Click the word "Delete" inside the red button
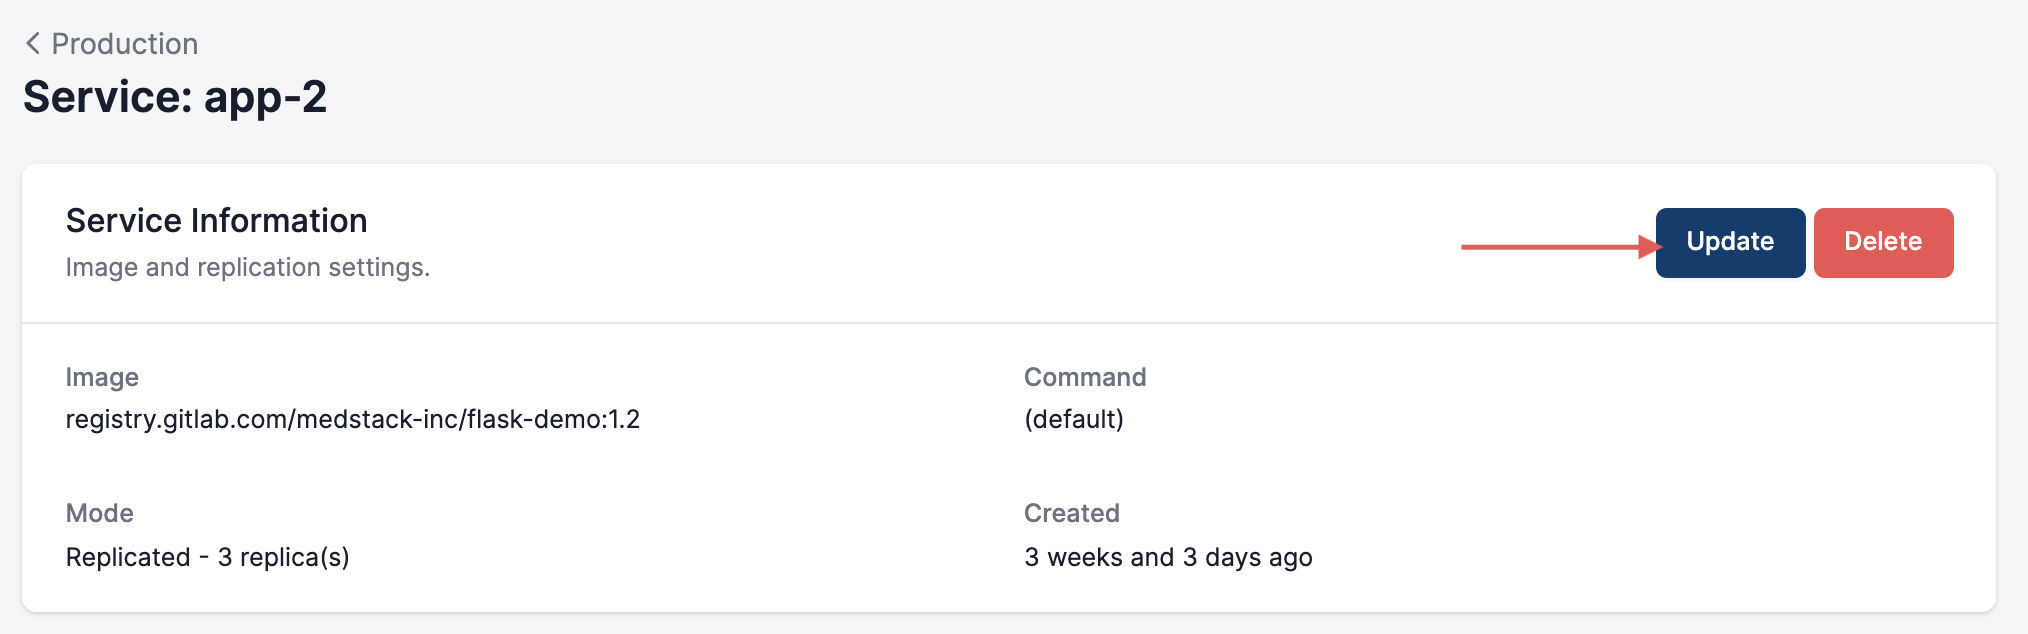 1883,242
